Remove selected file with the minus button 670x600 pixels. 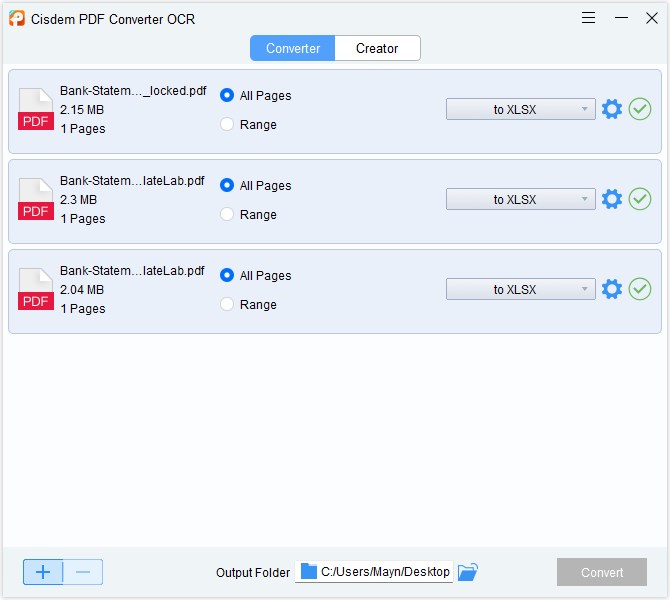coord(83,572)
